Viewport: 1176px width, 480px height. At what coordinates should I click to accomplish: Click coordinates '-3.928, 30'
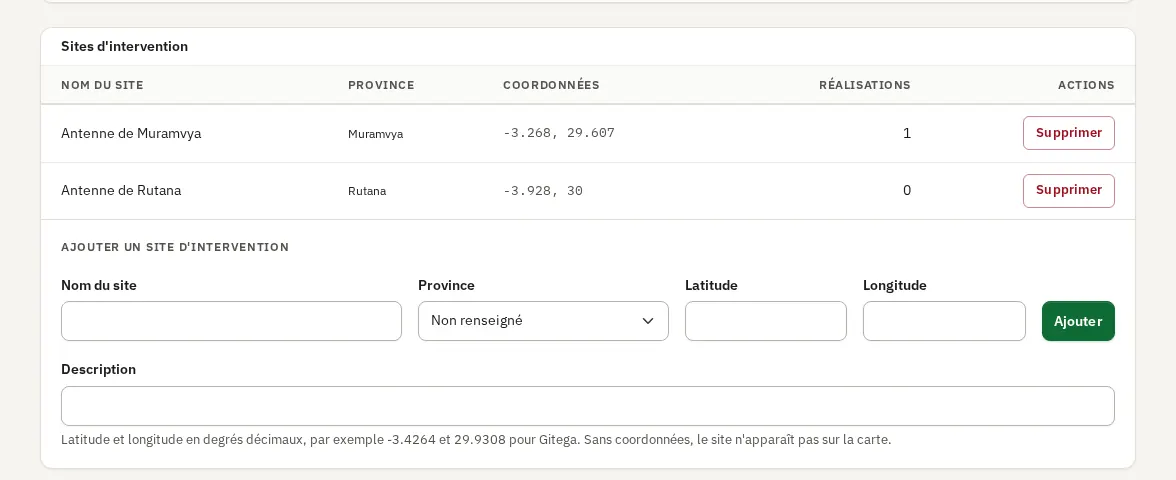[x=542, y=191]
